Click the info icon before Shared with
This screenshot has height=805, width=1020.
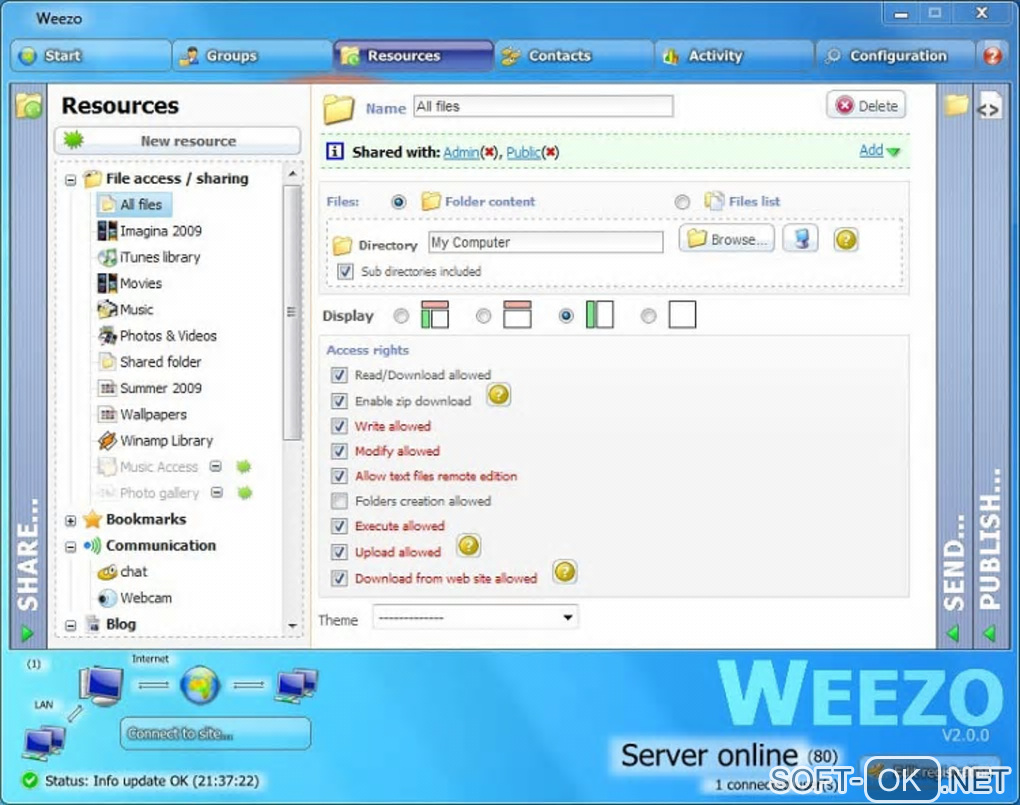tap(334, 152)
